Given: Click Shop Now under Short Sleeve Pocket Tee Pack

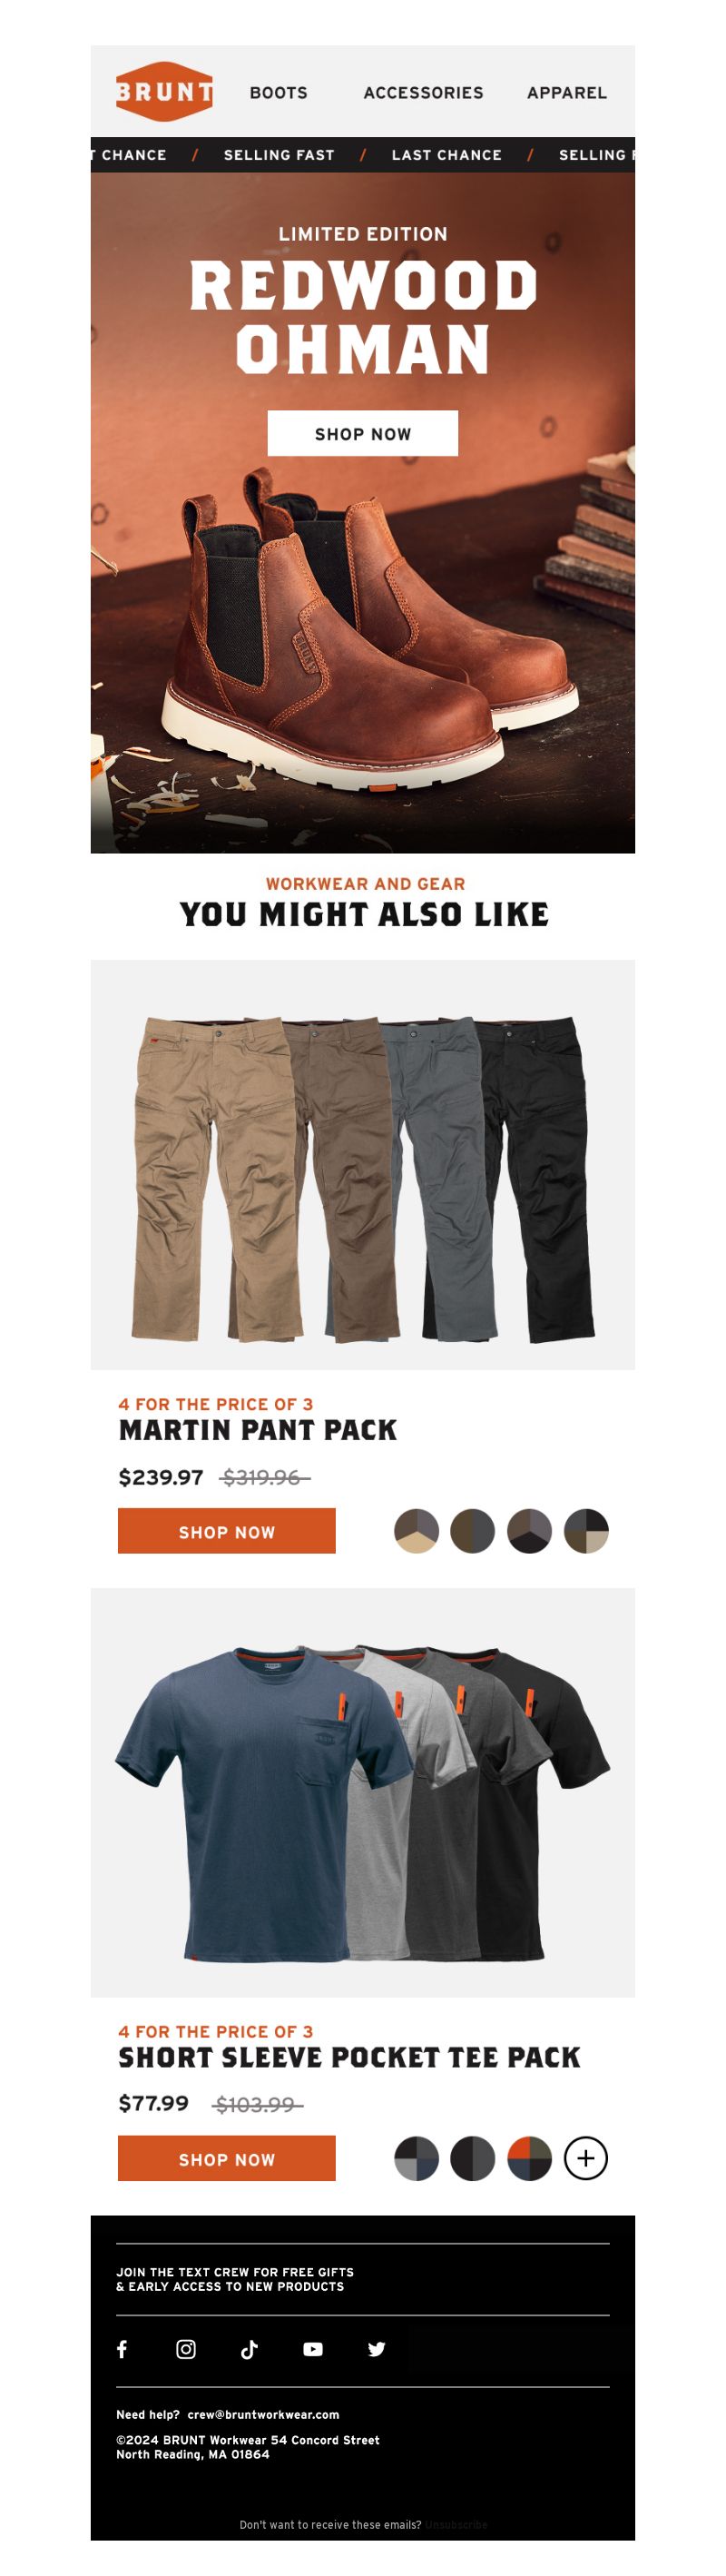Looking at the screenshot, I should point(227,2158).
